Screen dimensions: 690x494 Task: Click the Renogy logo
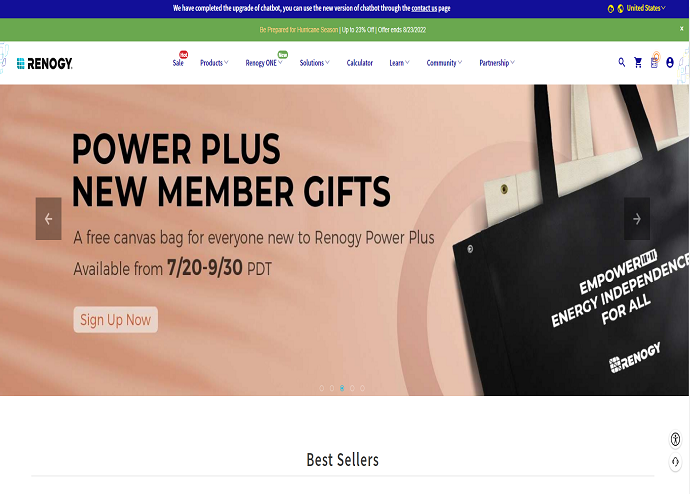click(44, 63)
